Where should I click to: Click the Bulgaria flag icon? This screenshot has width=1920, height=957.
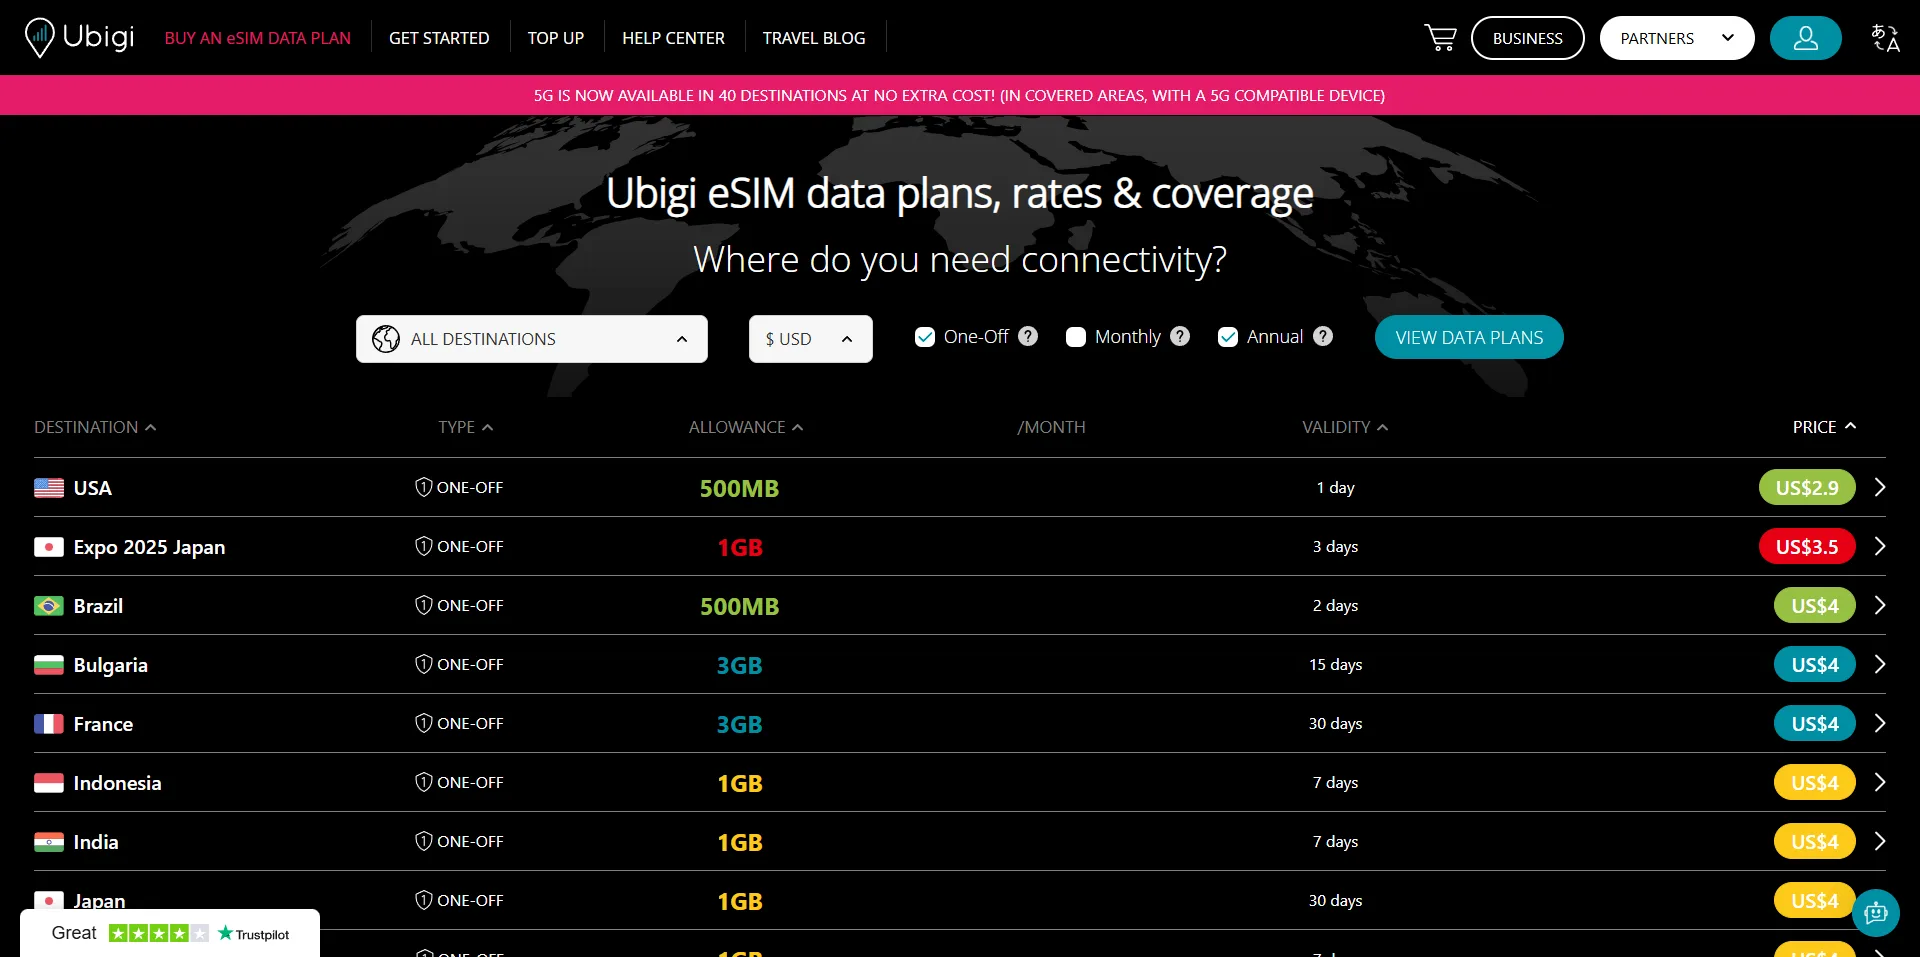[49, 665]
